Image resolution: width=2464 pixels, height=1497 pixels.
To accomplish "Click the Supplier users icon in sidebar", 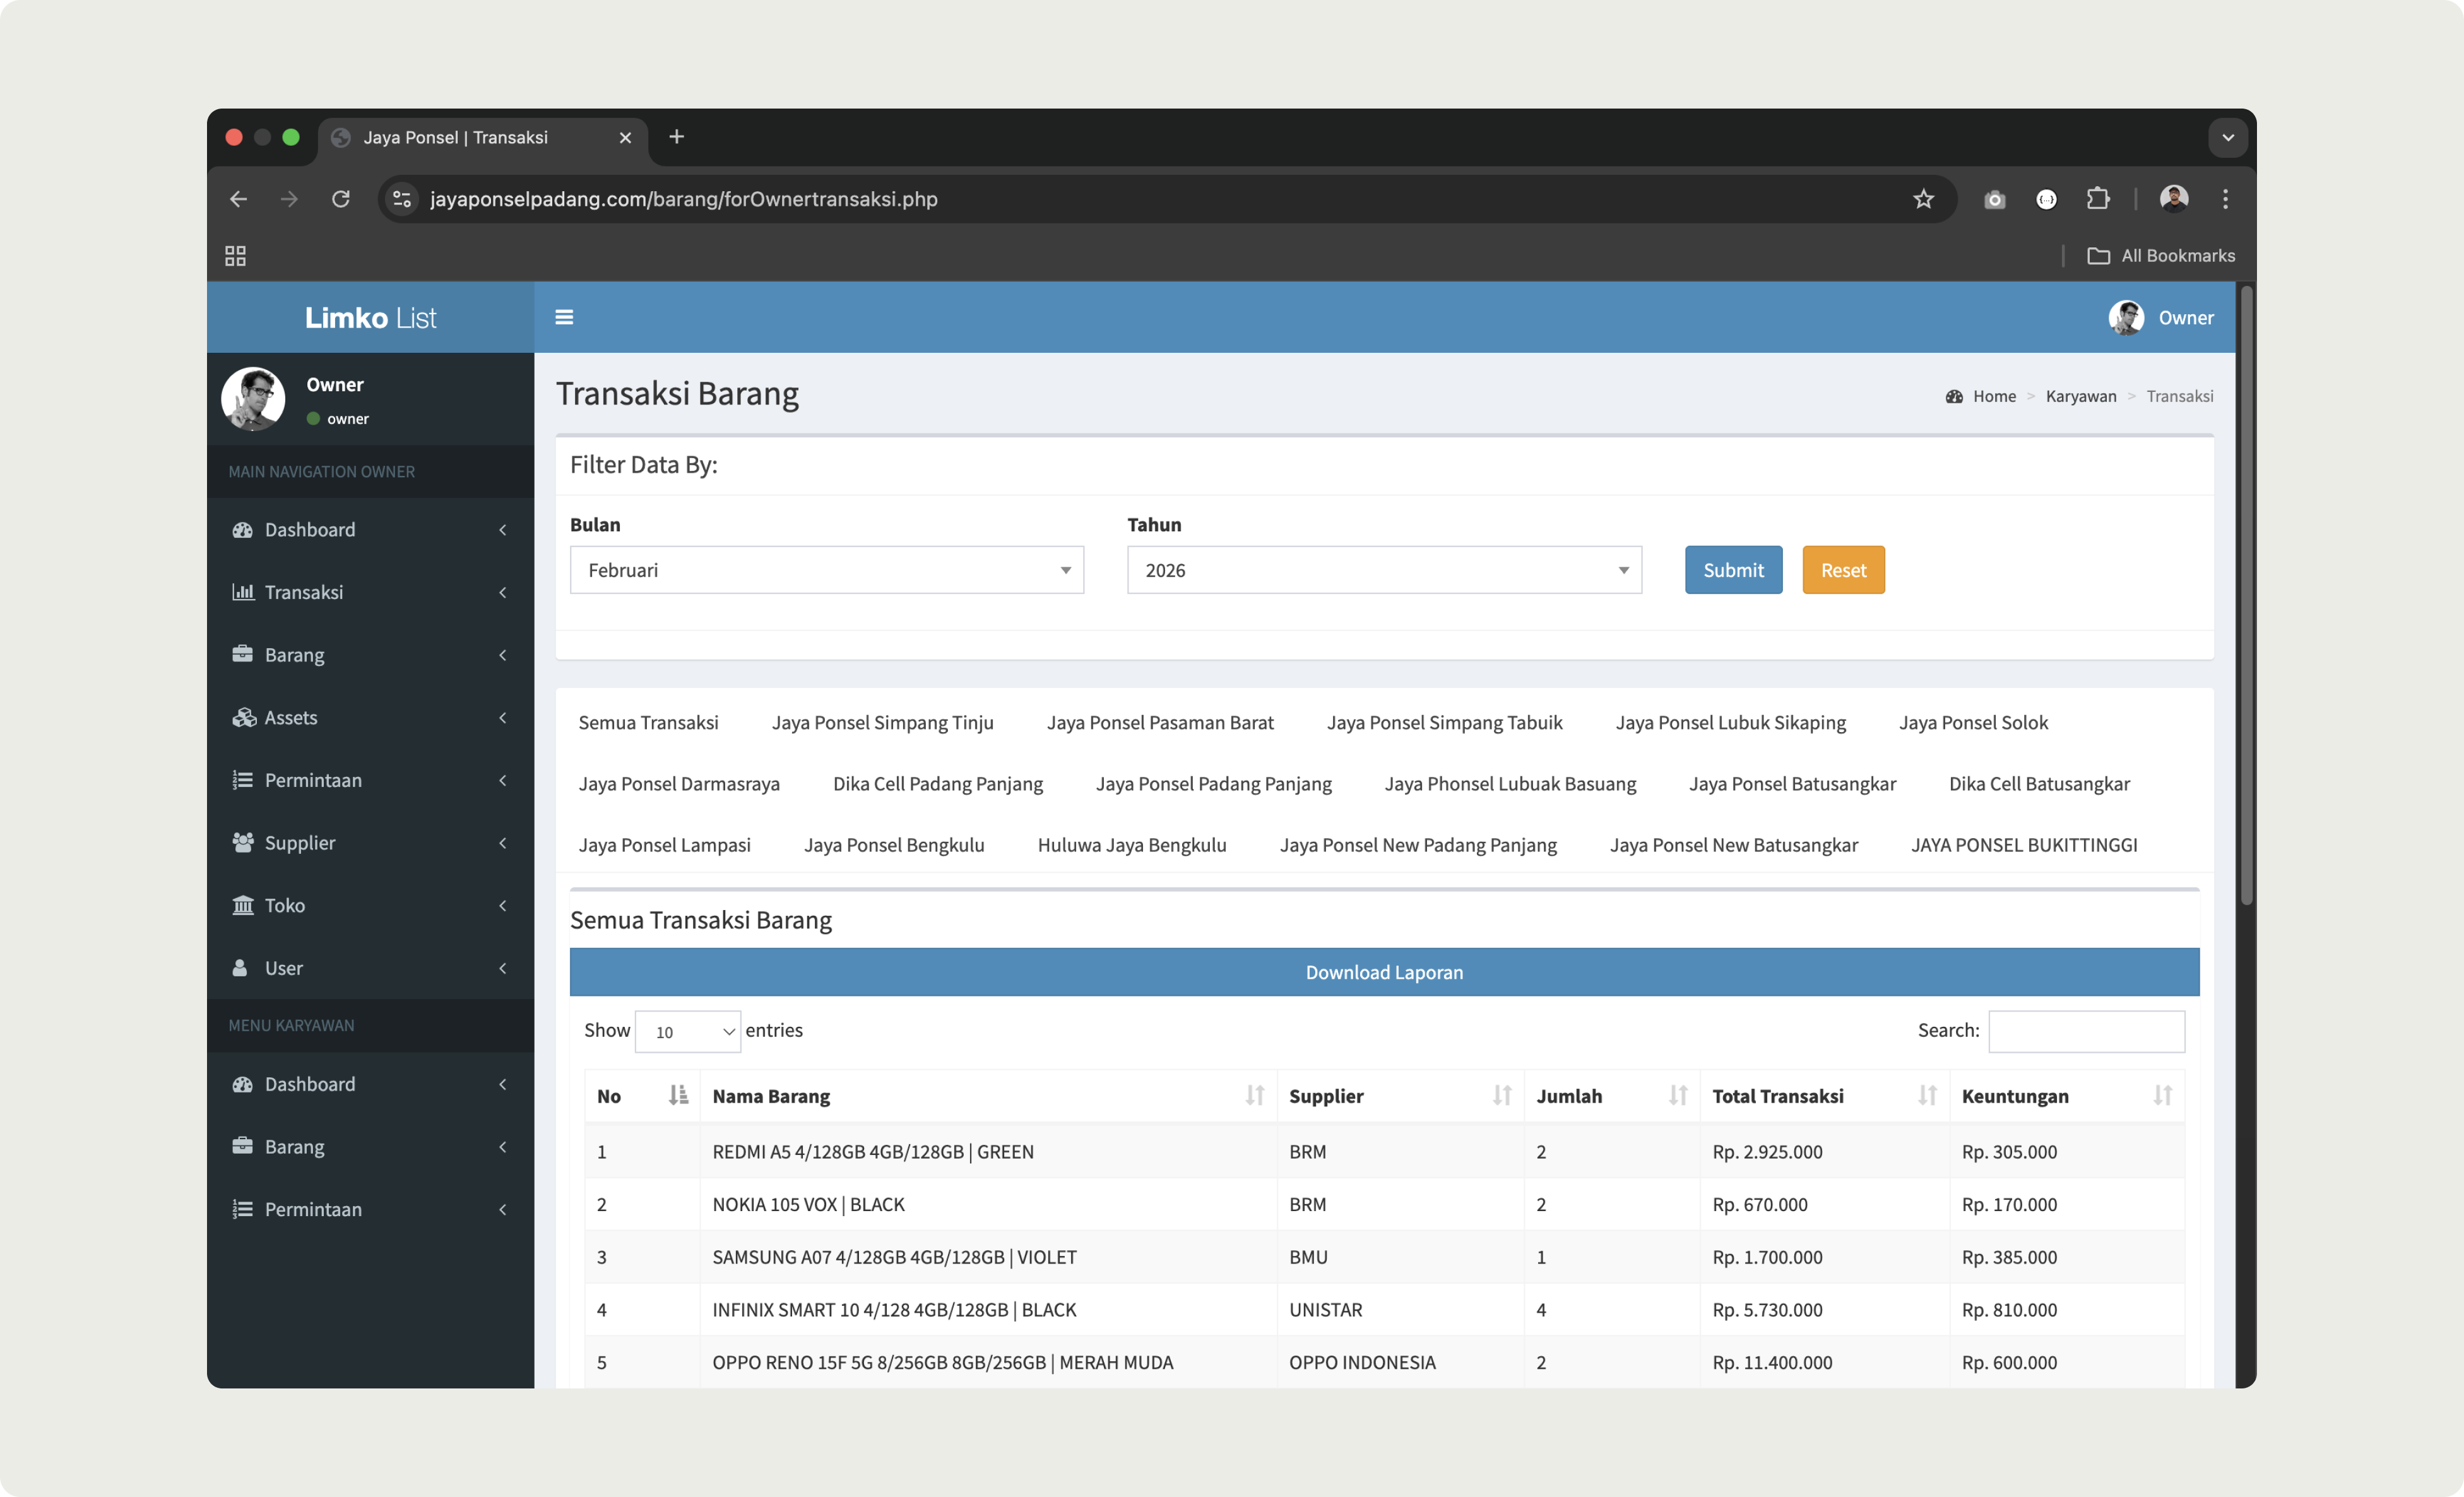I will (x=242, y=842).
